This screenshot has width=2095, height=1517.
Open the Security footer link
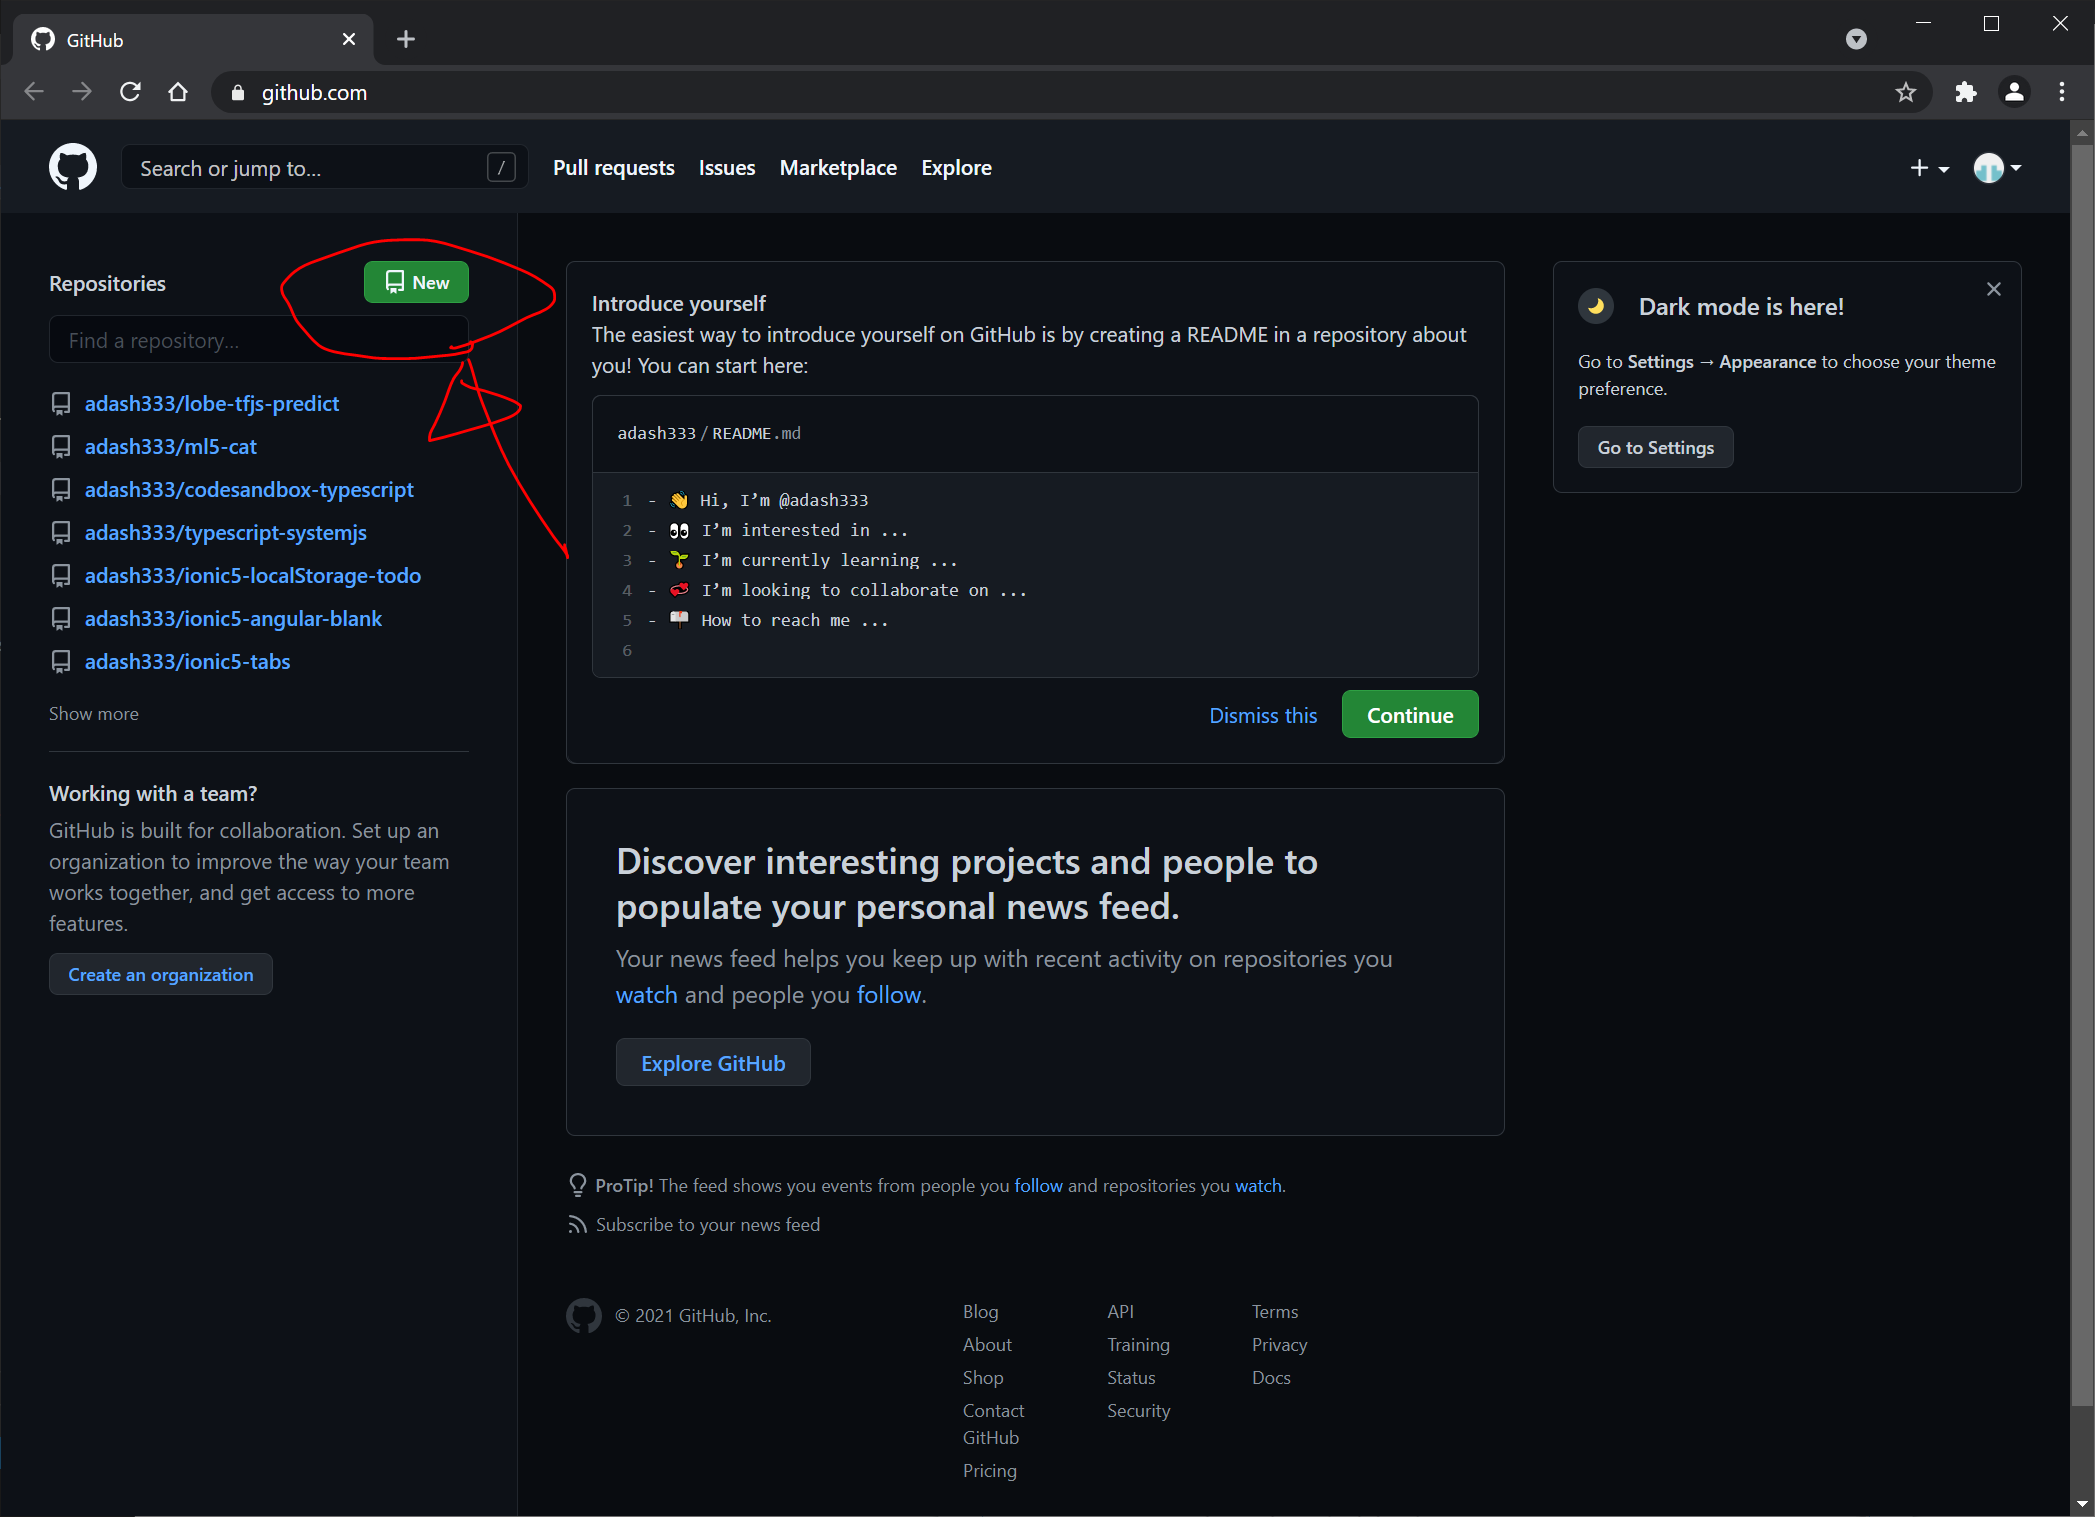click(1138, 1410)
